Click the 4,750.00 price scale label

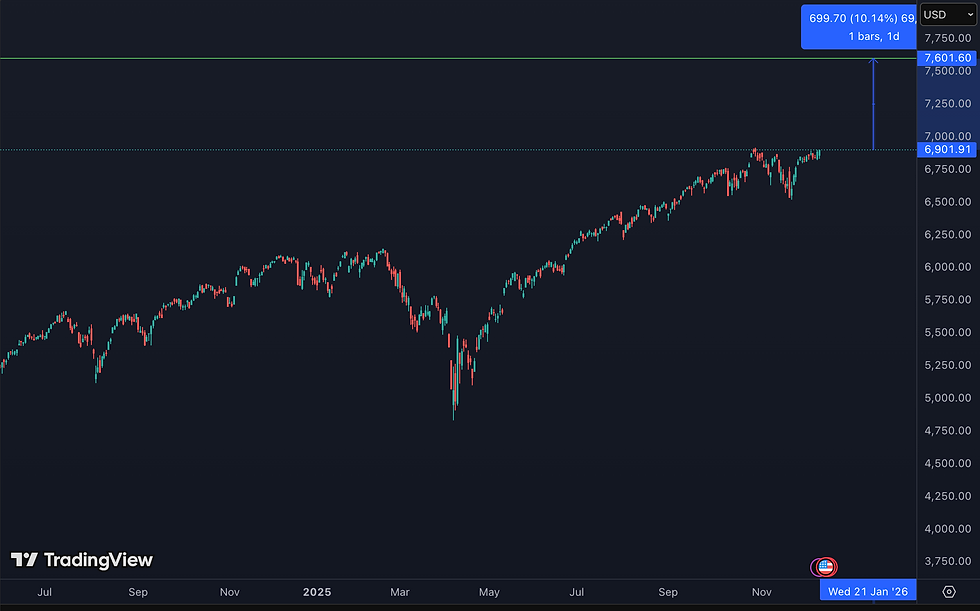coord(948,430)
